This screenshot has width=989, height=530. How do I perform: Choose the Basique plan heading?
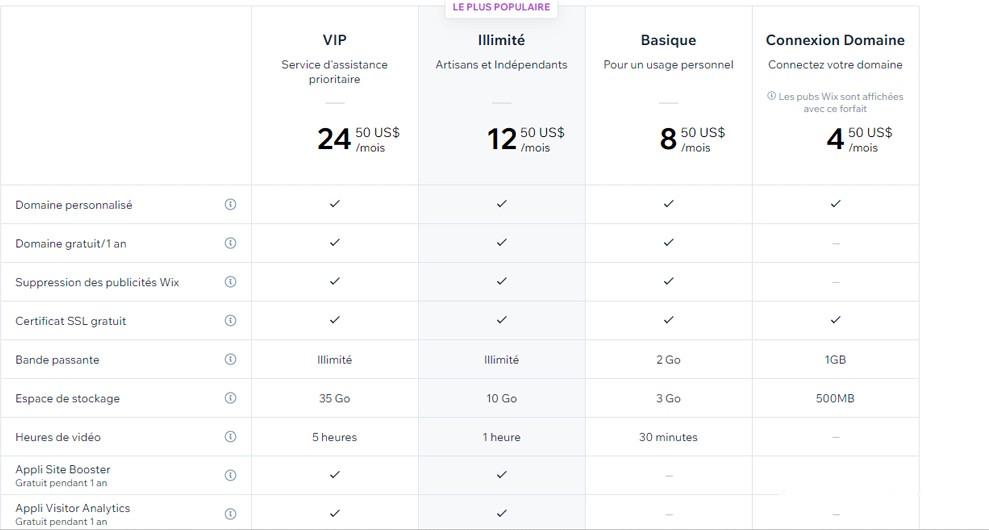pyautogui.click(x=669, y=40)
